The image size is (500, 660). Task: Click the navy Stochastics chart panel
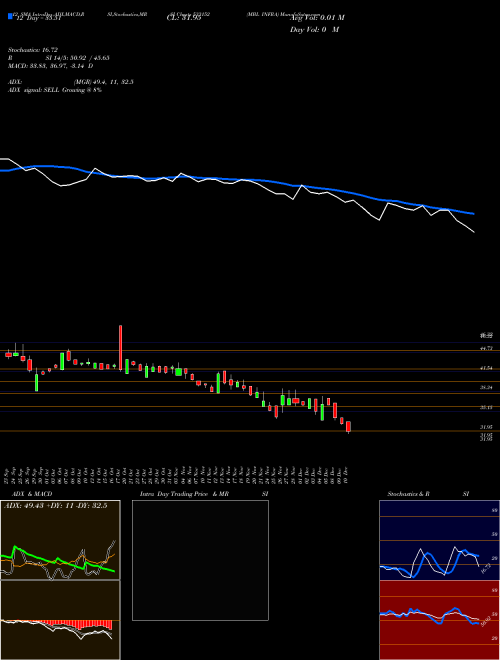[x=439, y=540]
